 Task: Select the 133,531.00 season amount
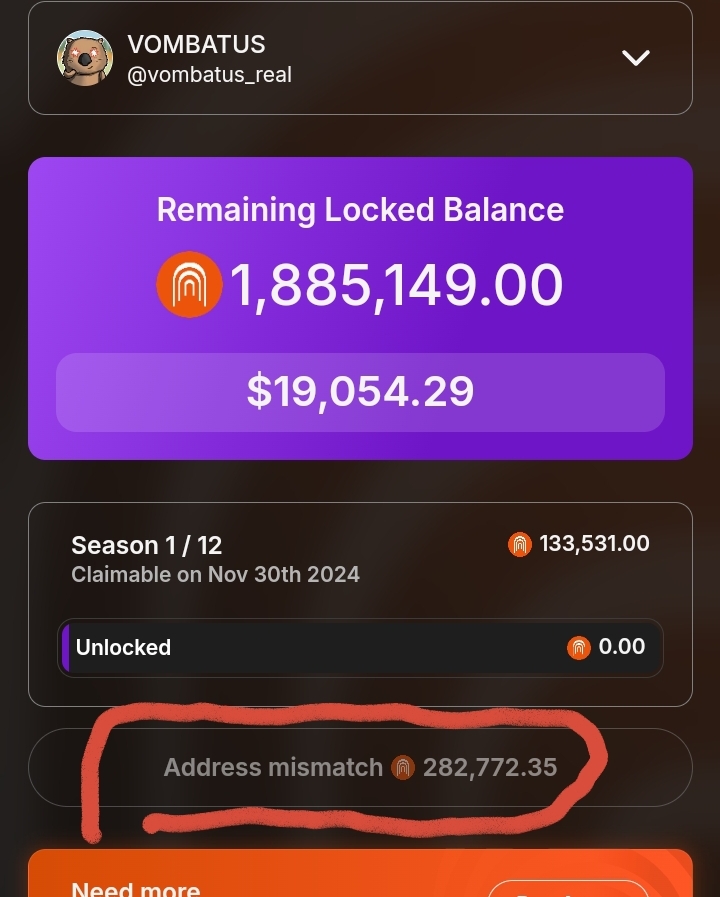594,544
